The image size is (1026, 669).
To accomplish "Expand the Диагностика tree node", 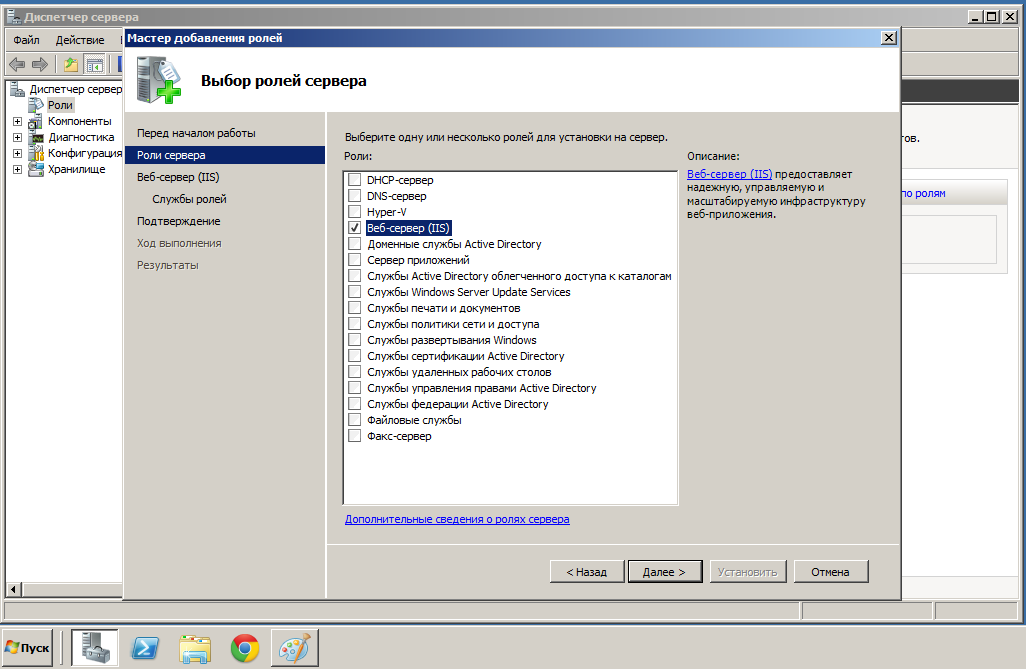I will click(x=17, y=137).
